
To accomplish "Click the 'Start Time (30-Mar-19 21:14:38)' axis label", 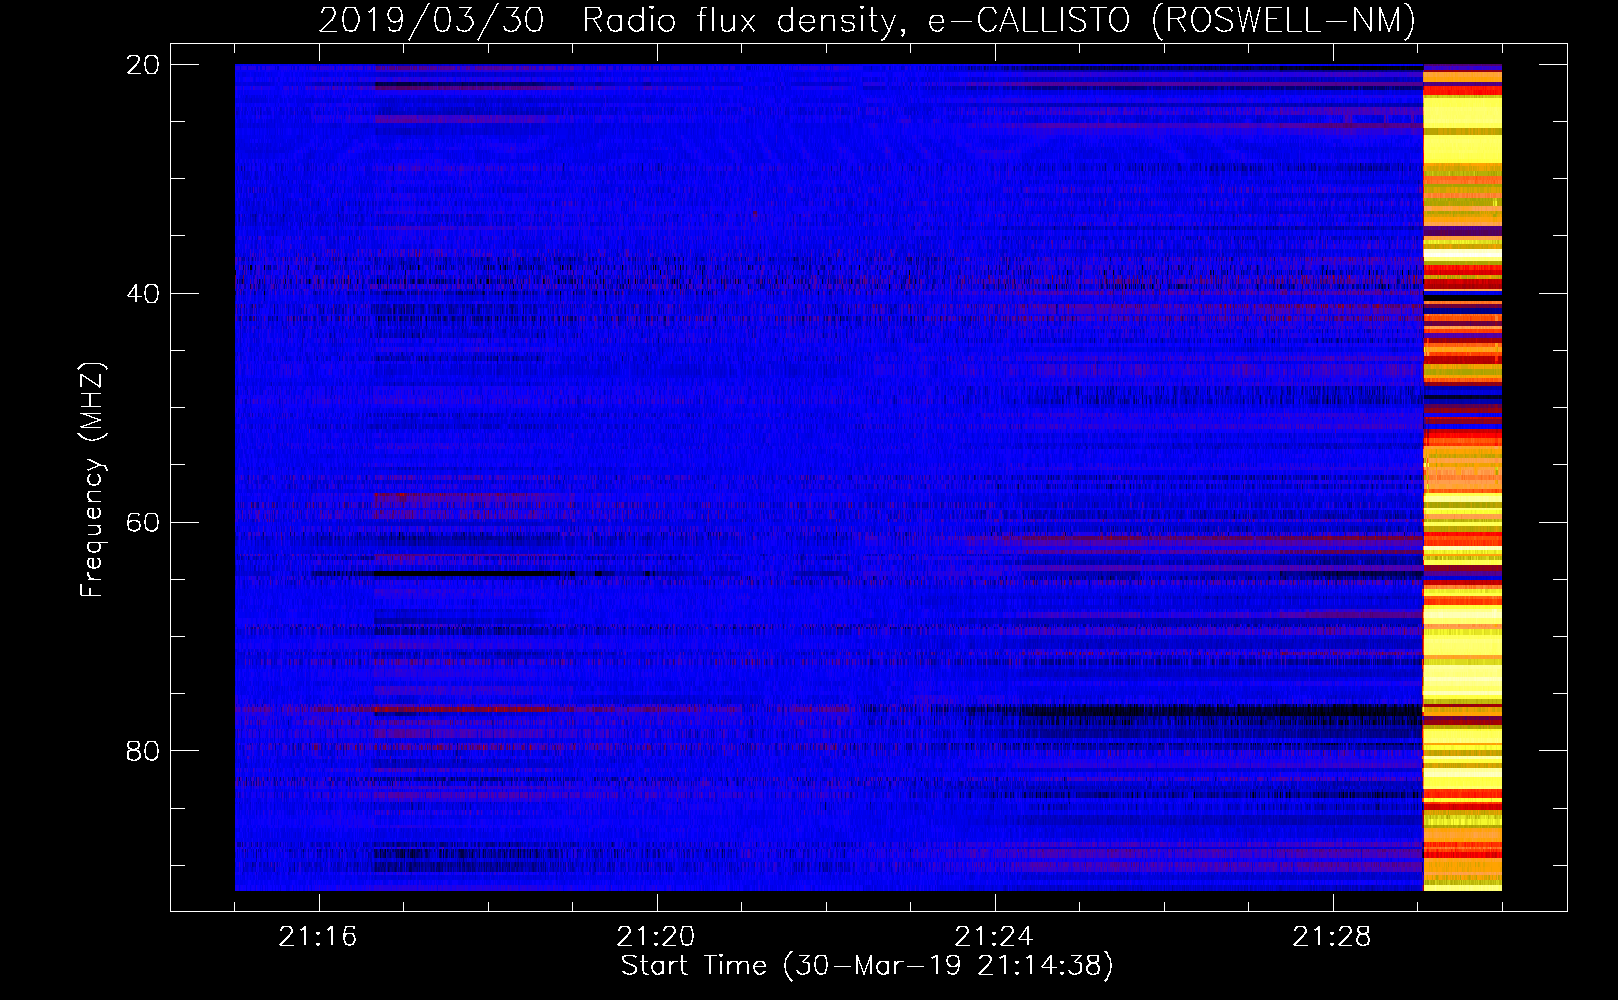I will tap(867, 966).
